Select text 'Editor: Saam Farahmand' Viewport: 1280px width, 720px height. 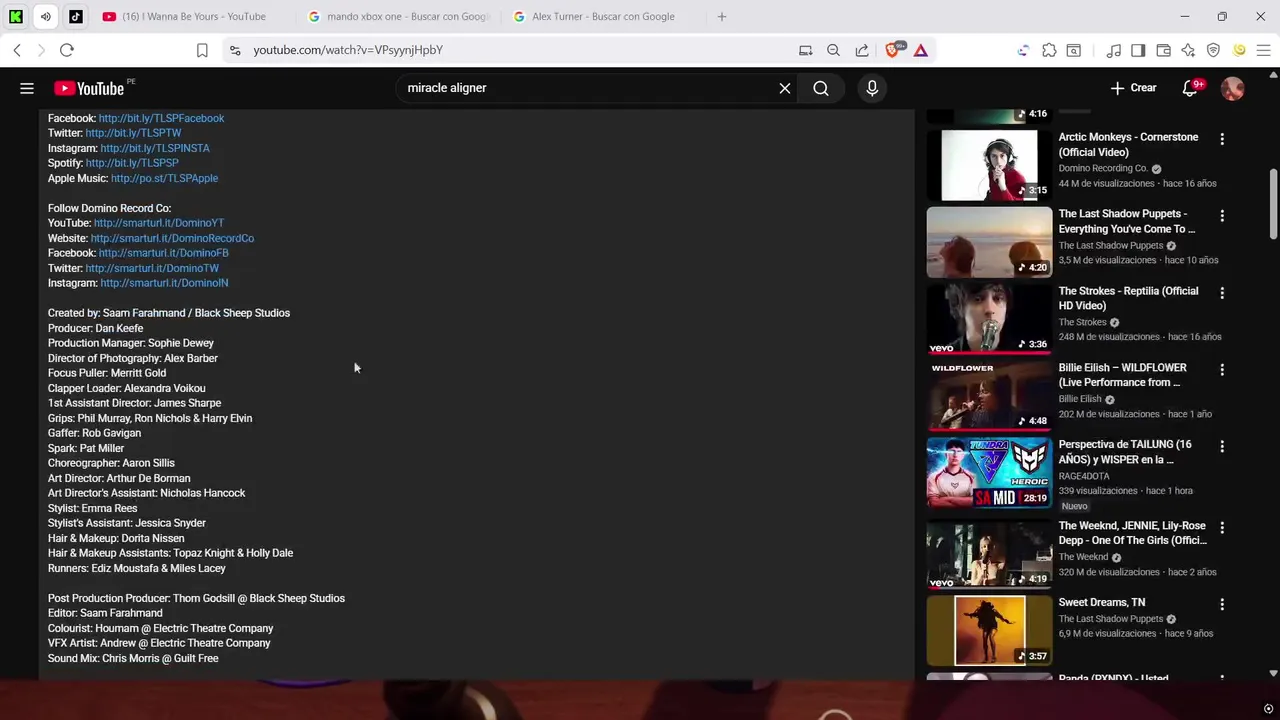[x=105, y=613]
